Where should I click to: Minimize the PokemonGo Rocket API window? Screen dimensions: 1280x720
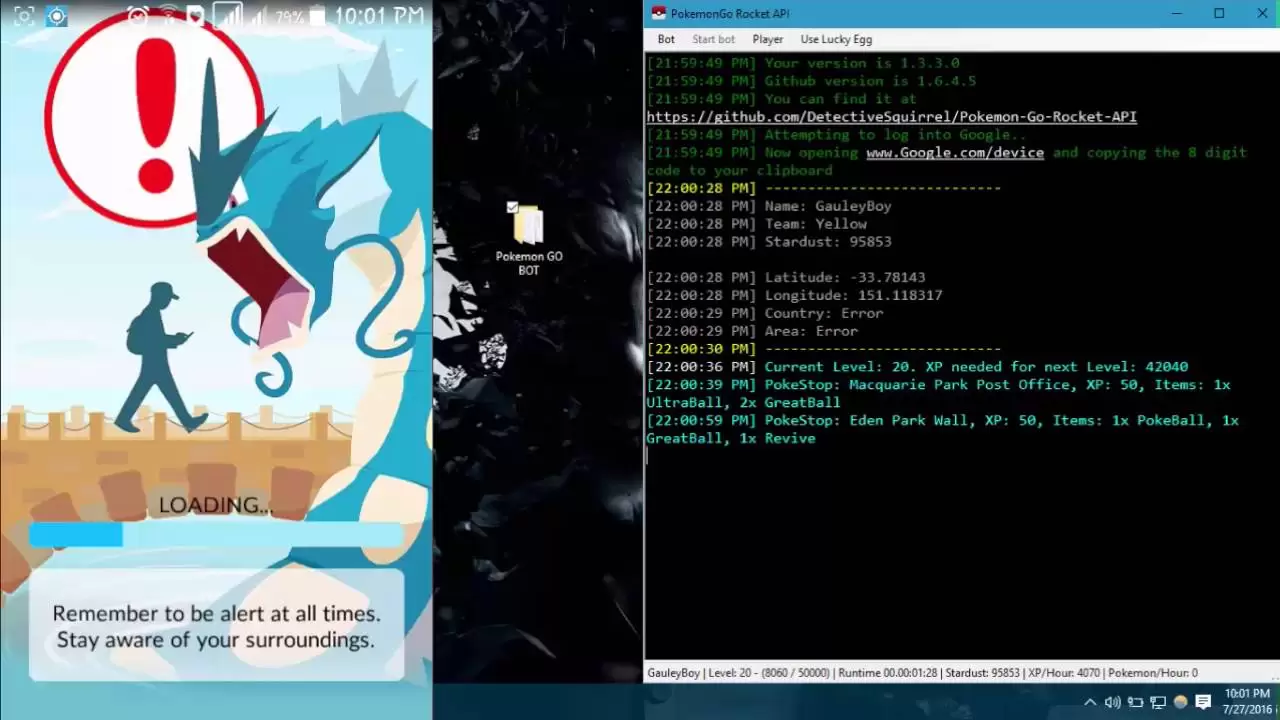1175,13
